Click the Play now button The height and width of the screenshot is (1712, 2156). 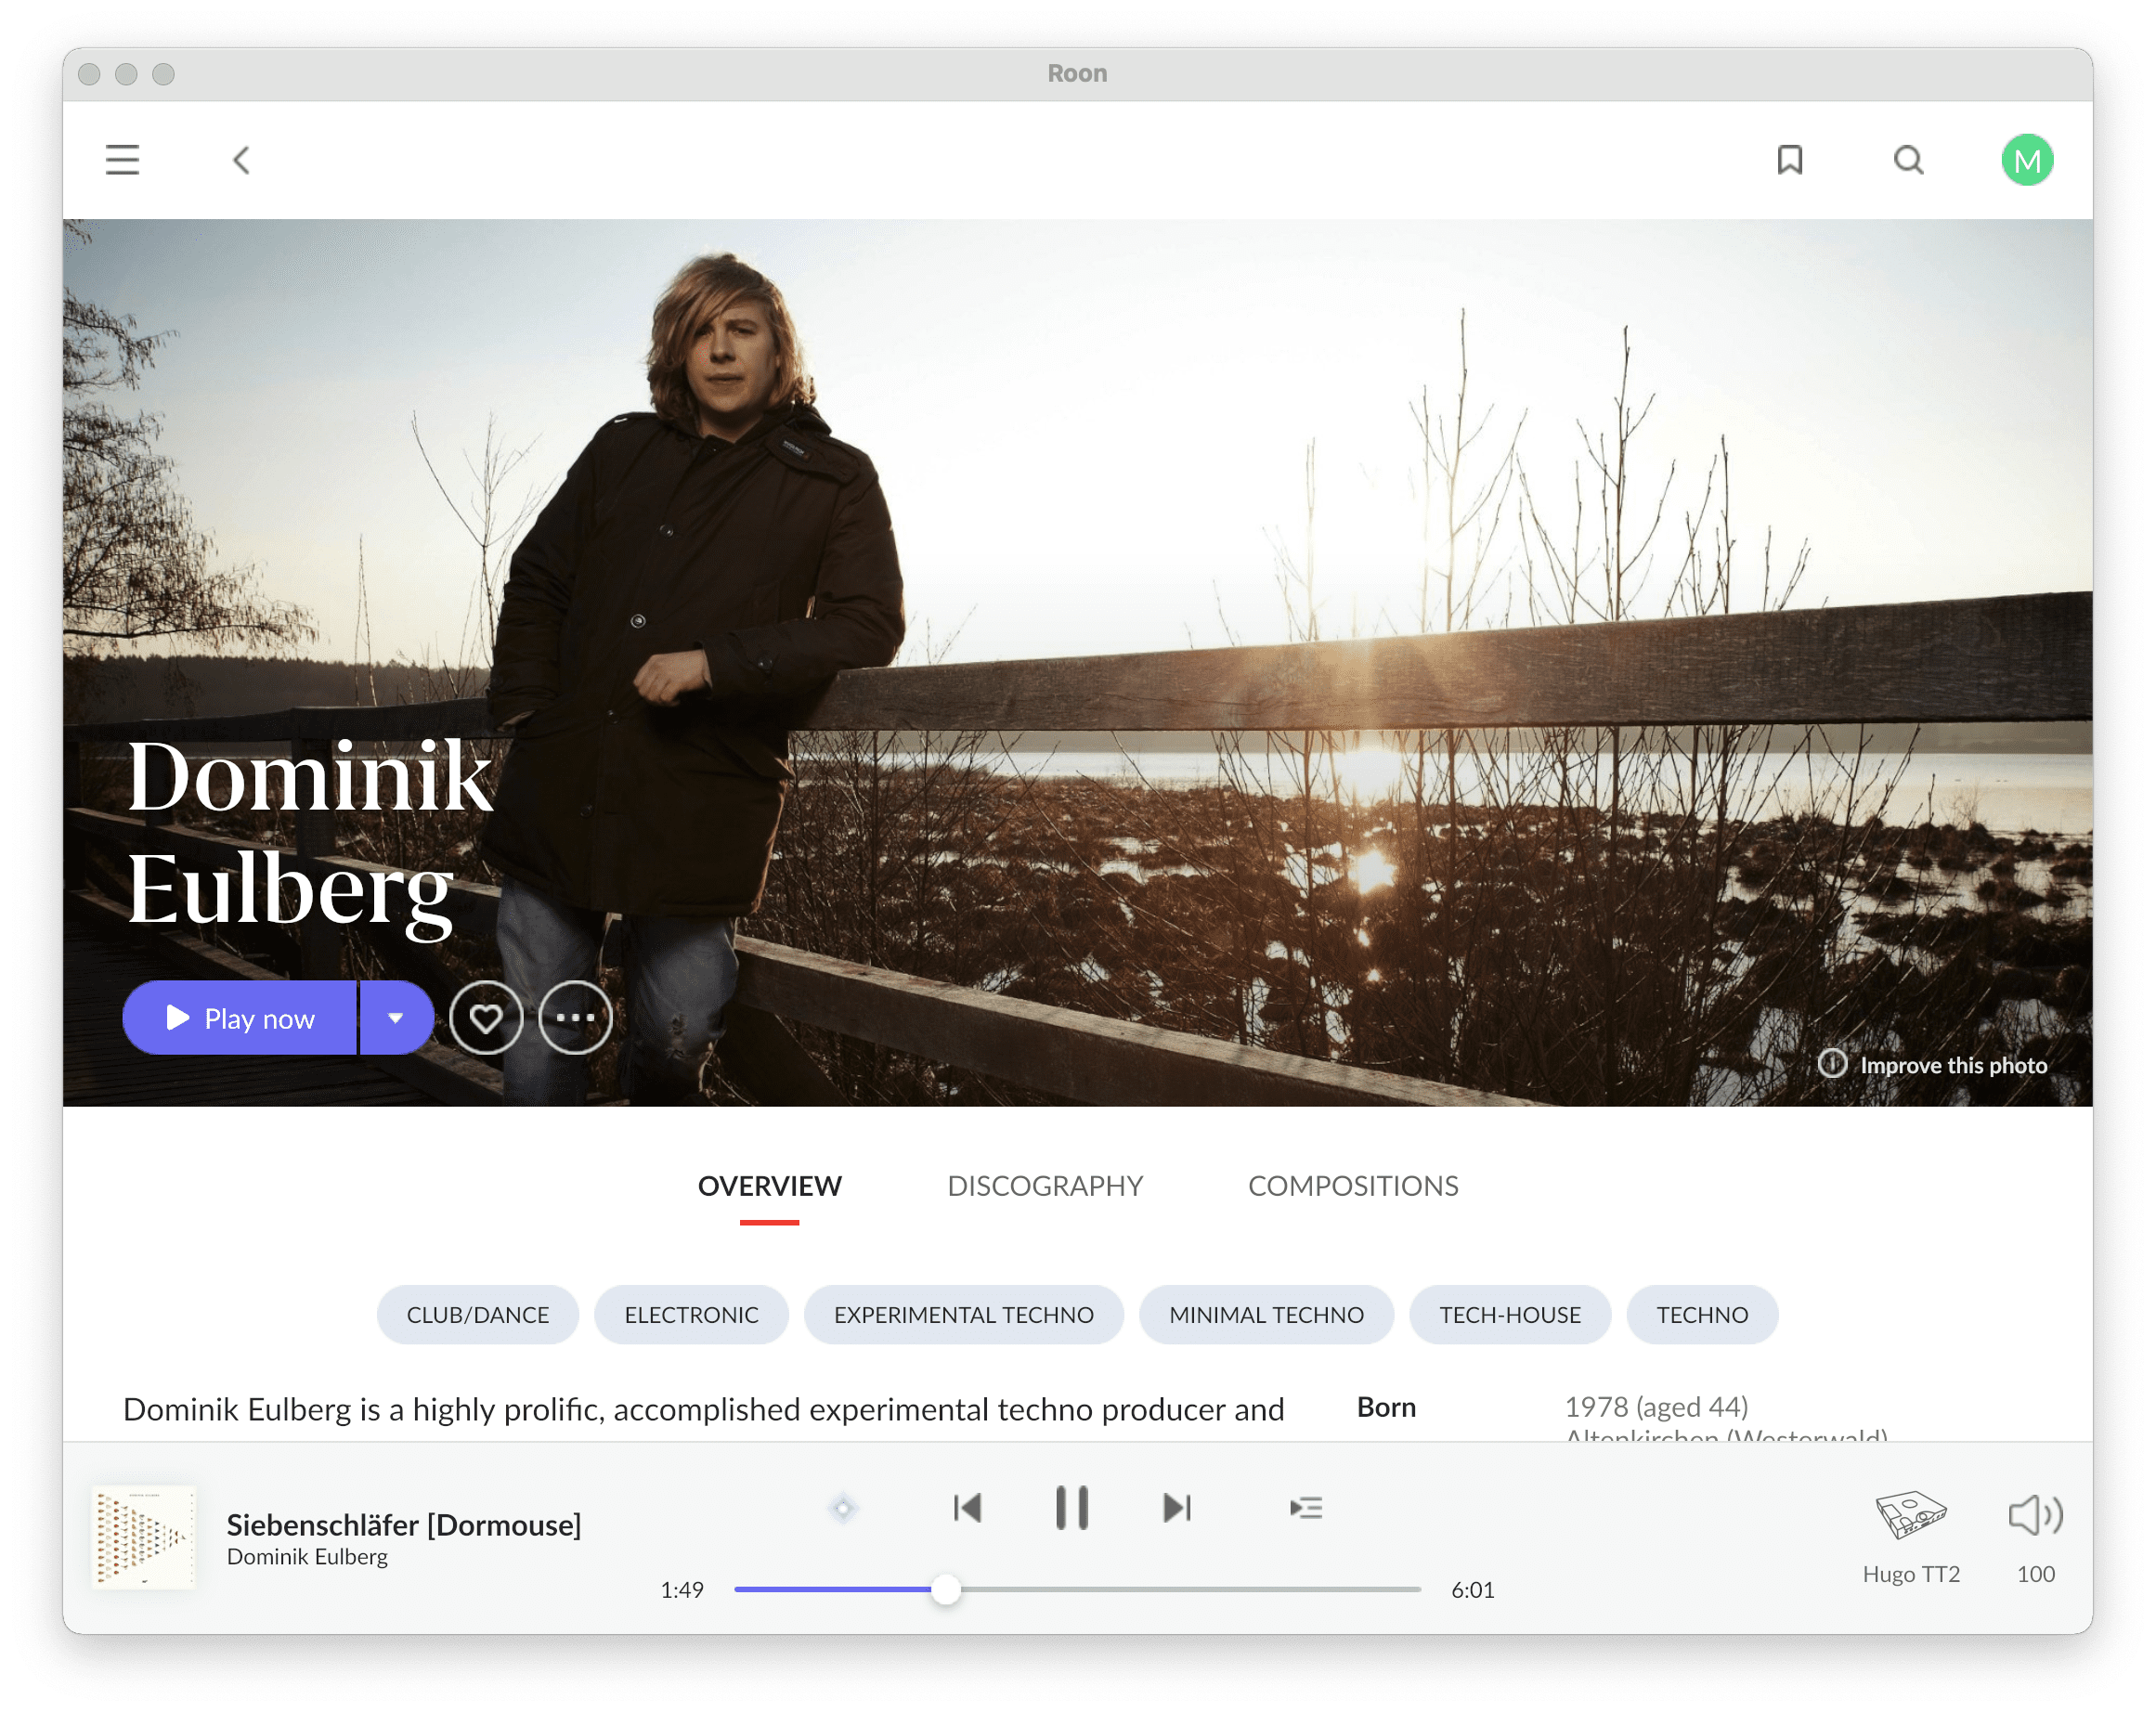tap(240, 1018)
